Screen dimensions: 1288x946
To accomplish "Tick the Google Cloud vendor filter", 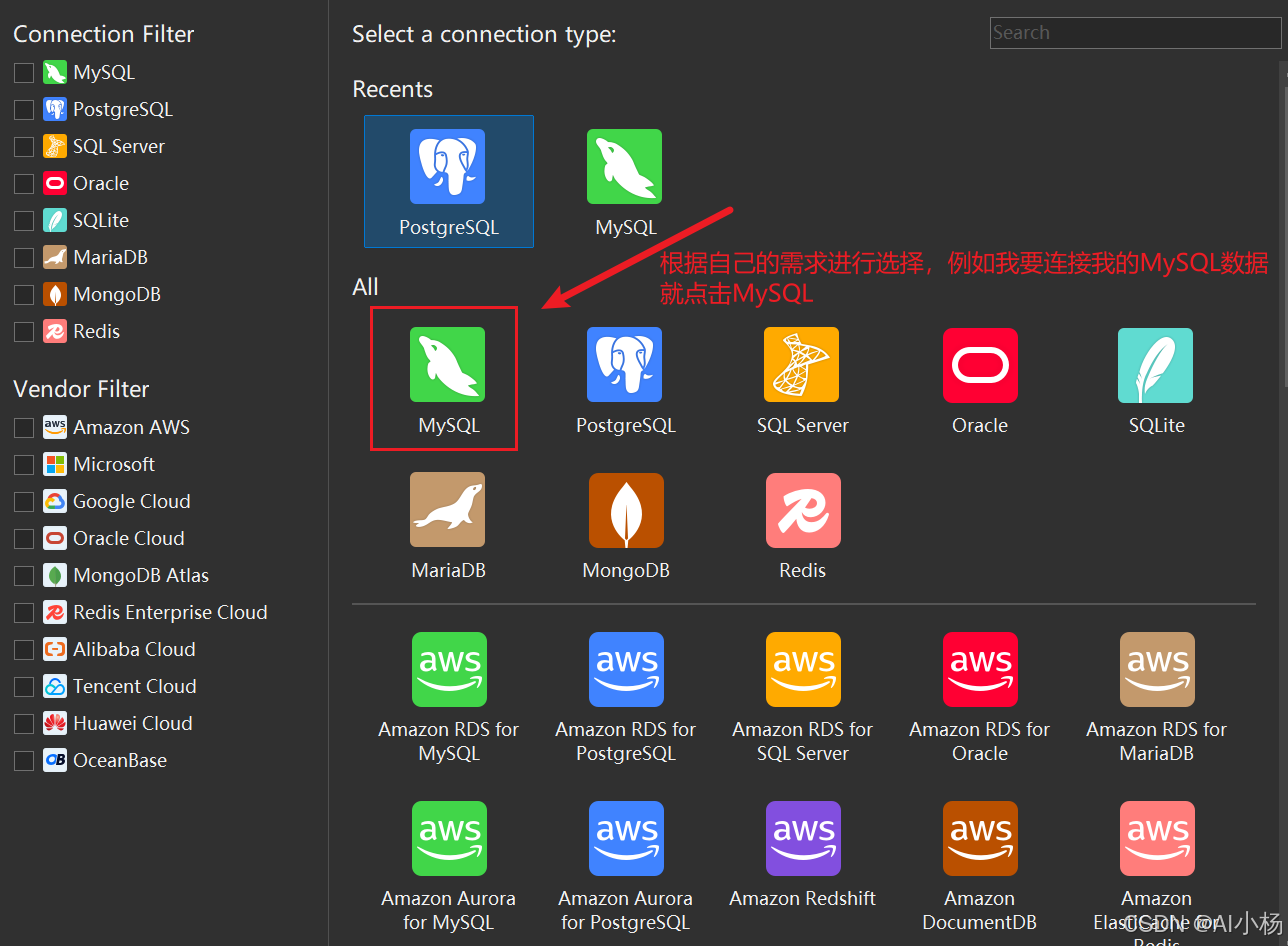I will click(24, 502).
